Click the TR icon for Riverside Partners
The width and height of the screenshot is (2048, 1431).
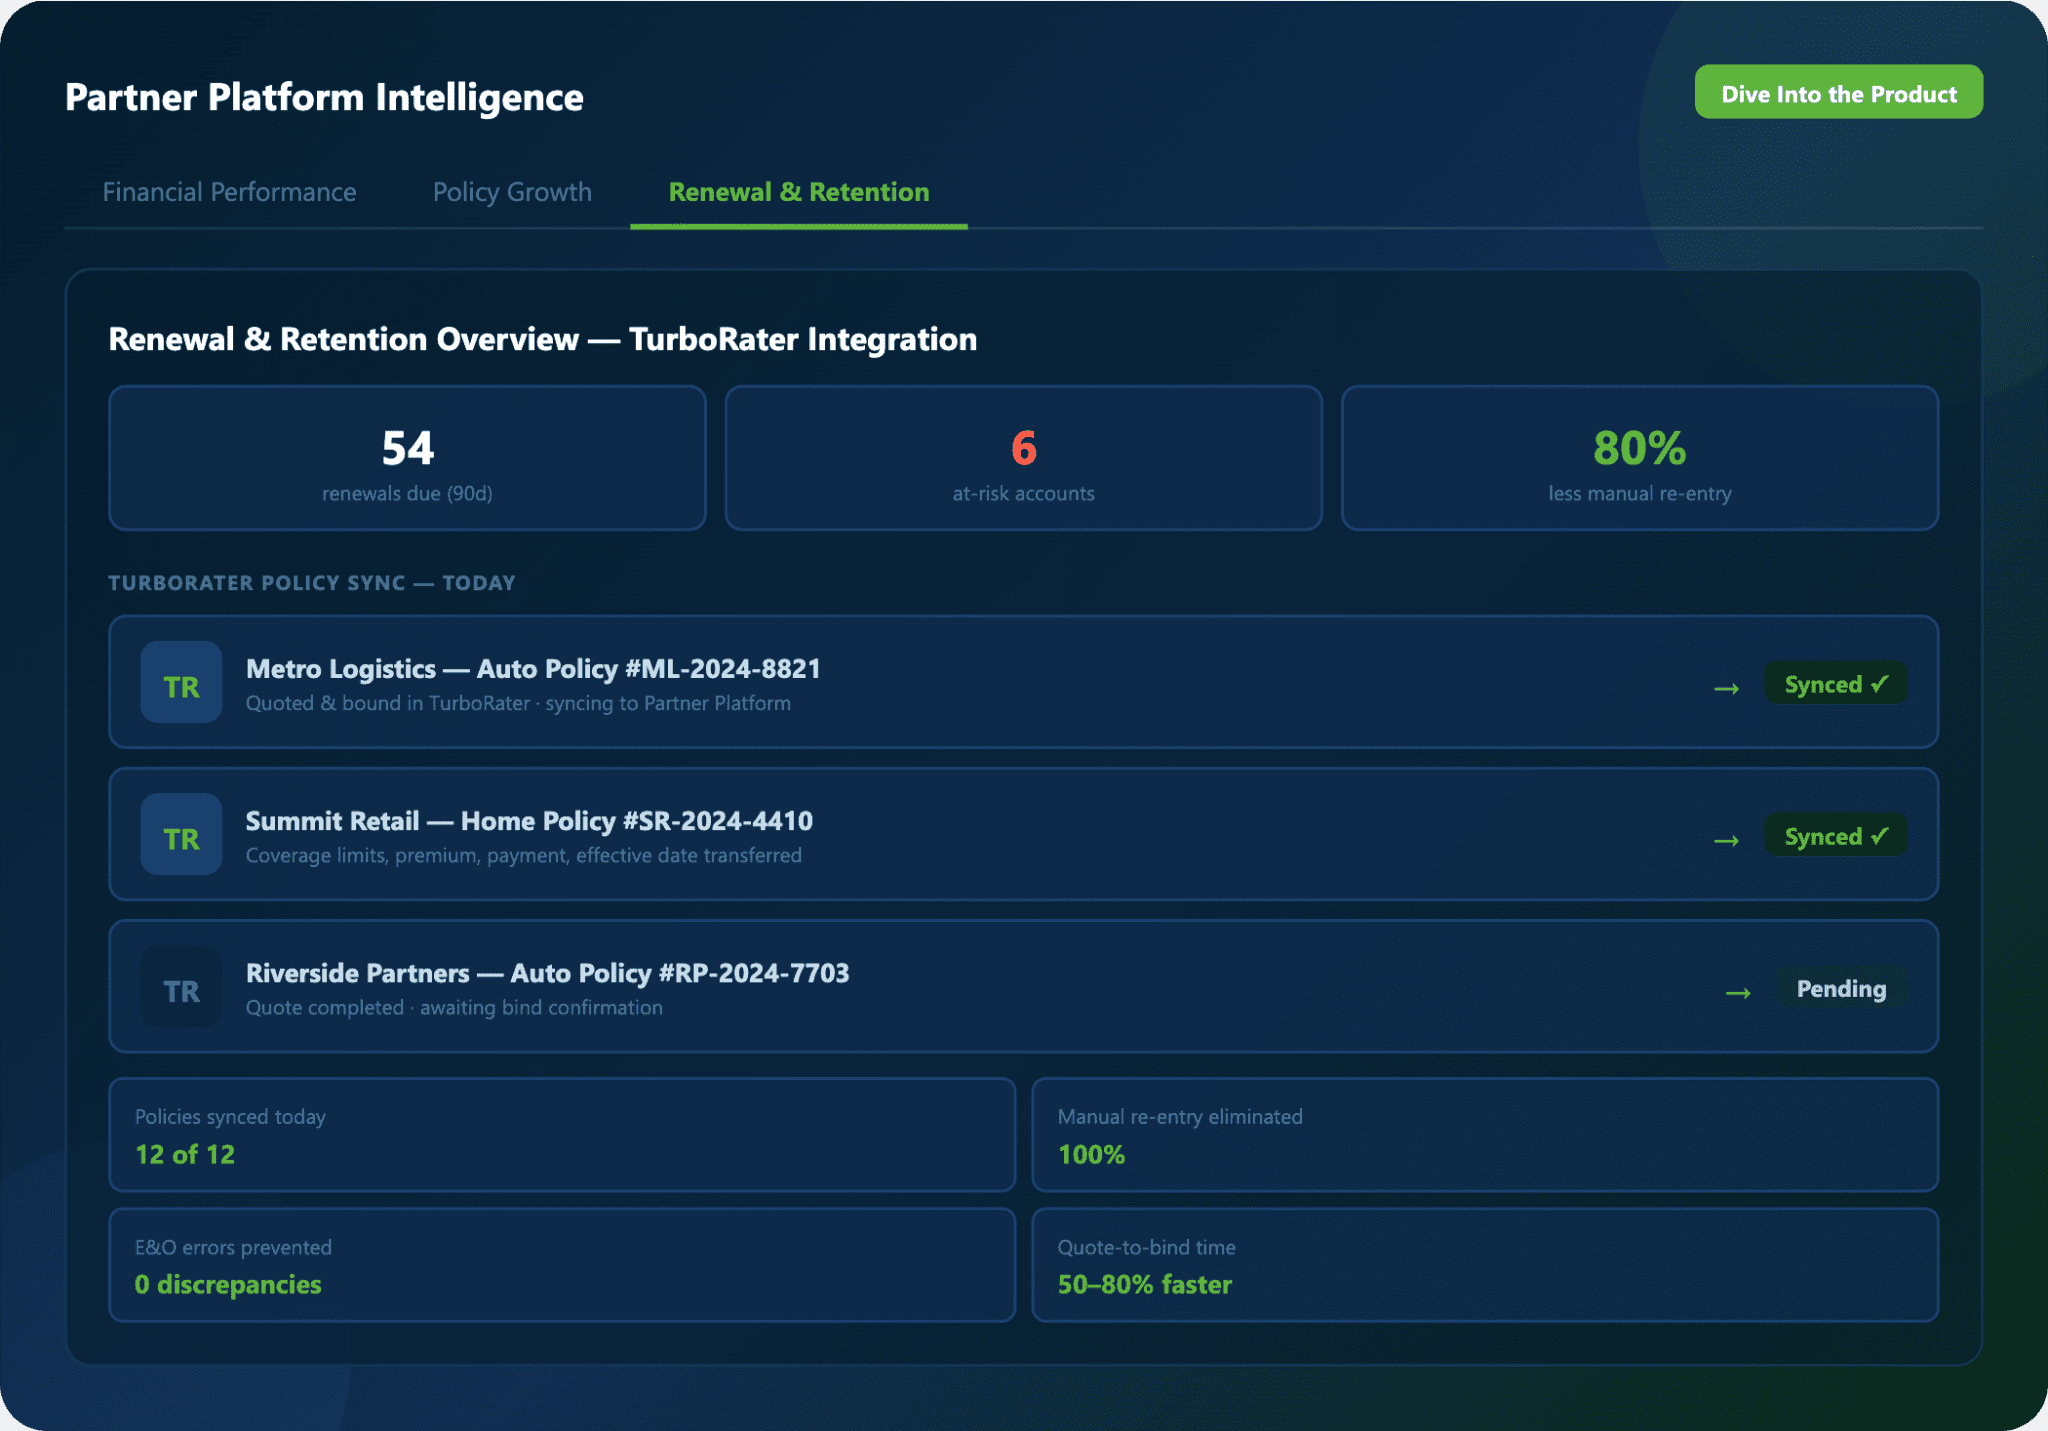pyautogui.click(x=181, y=989)
